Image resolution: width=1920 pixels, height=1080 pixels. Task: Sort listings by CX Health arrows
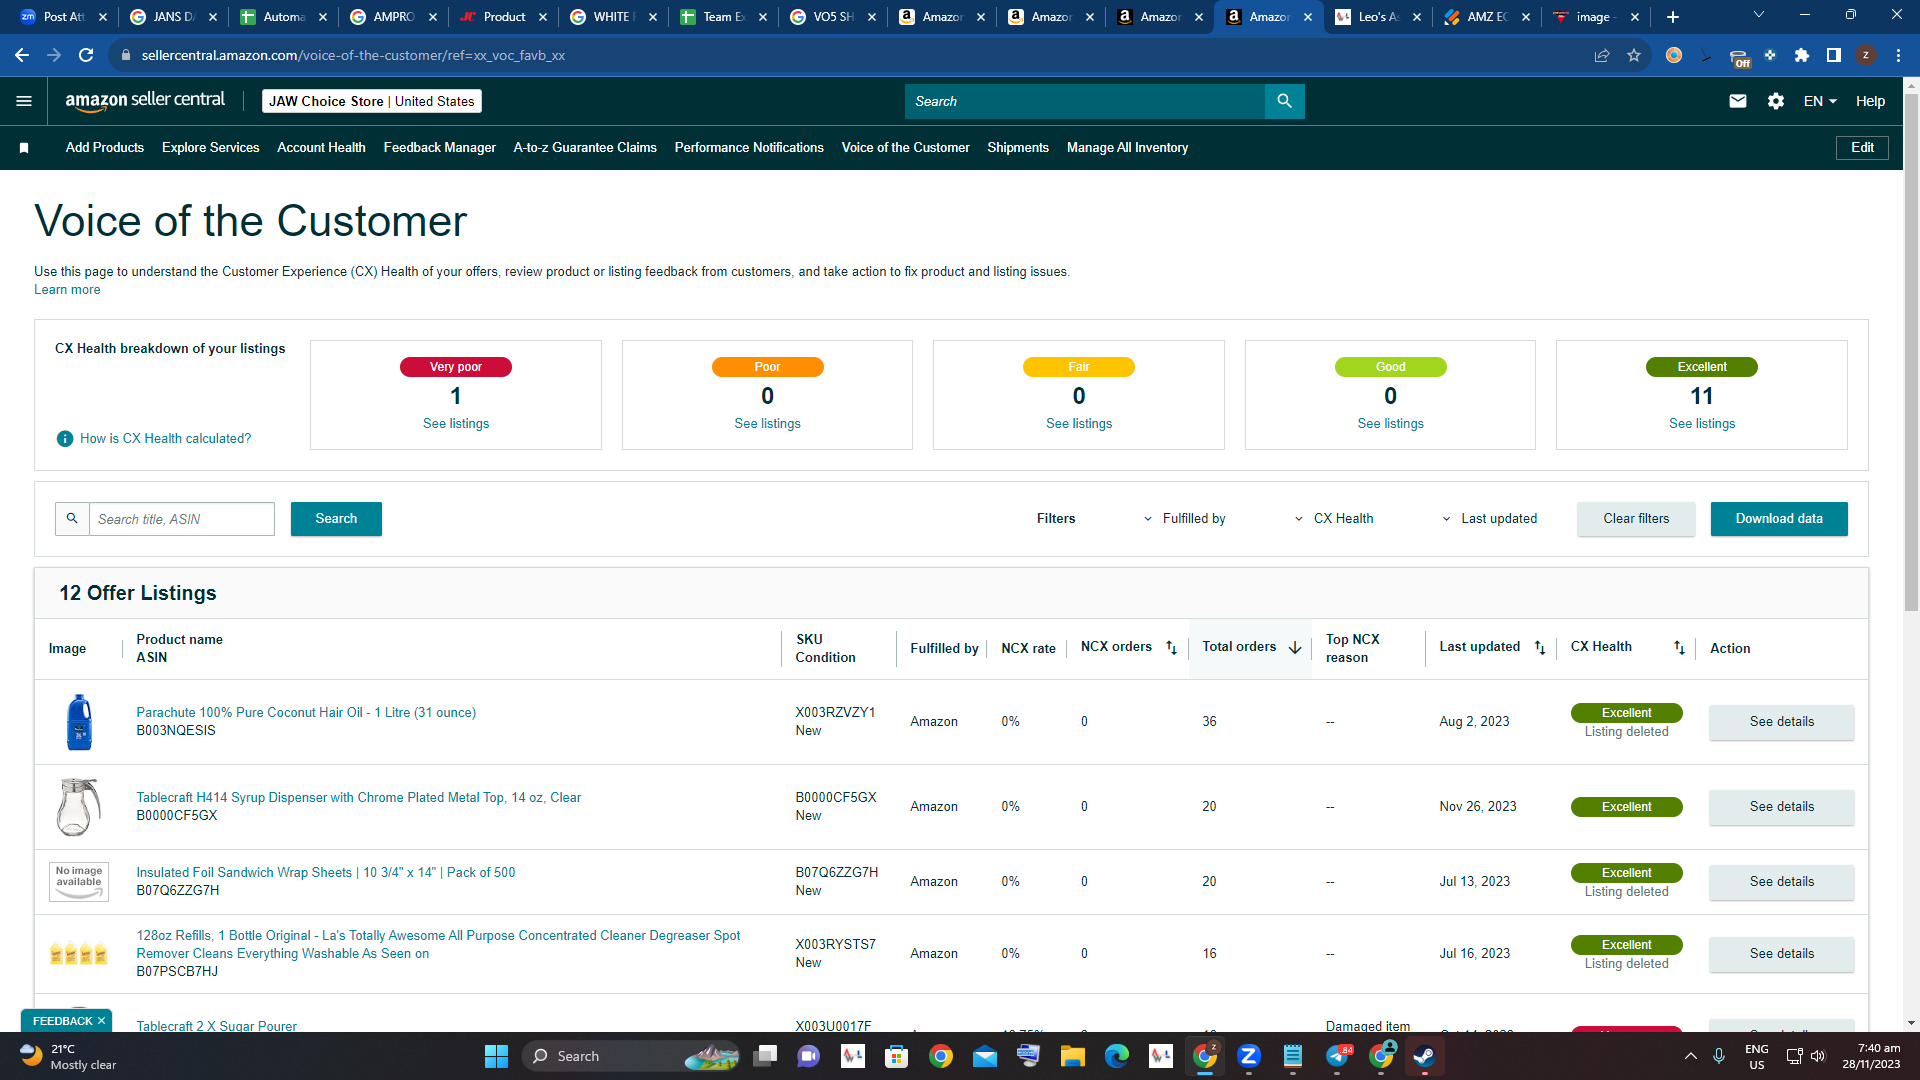click(1679, 648)
